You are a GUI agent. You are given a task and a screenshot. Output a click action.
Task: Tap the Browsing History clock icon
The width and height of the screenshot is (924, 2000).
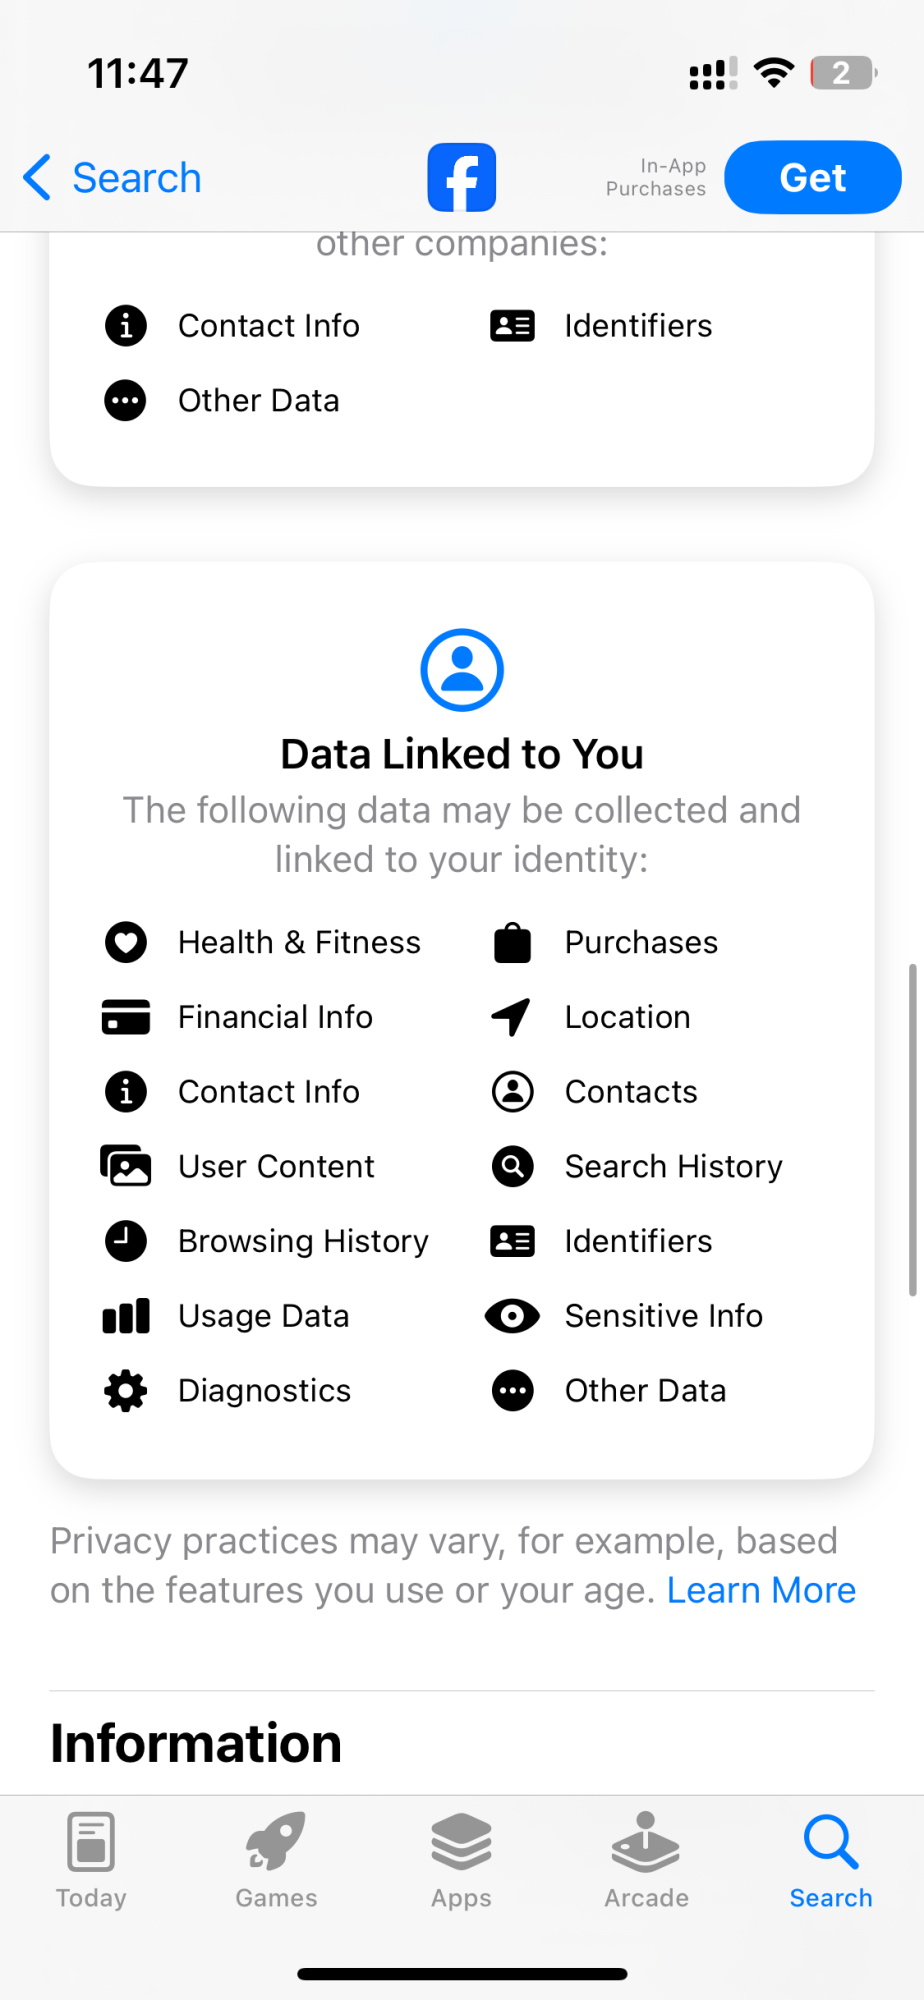126,1241
